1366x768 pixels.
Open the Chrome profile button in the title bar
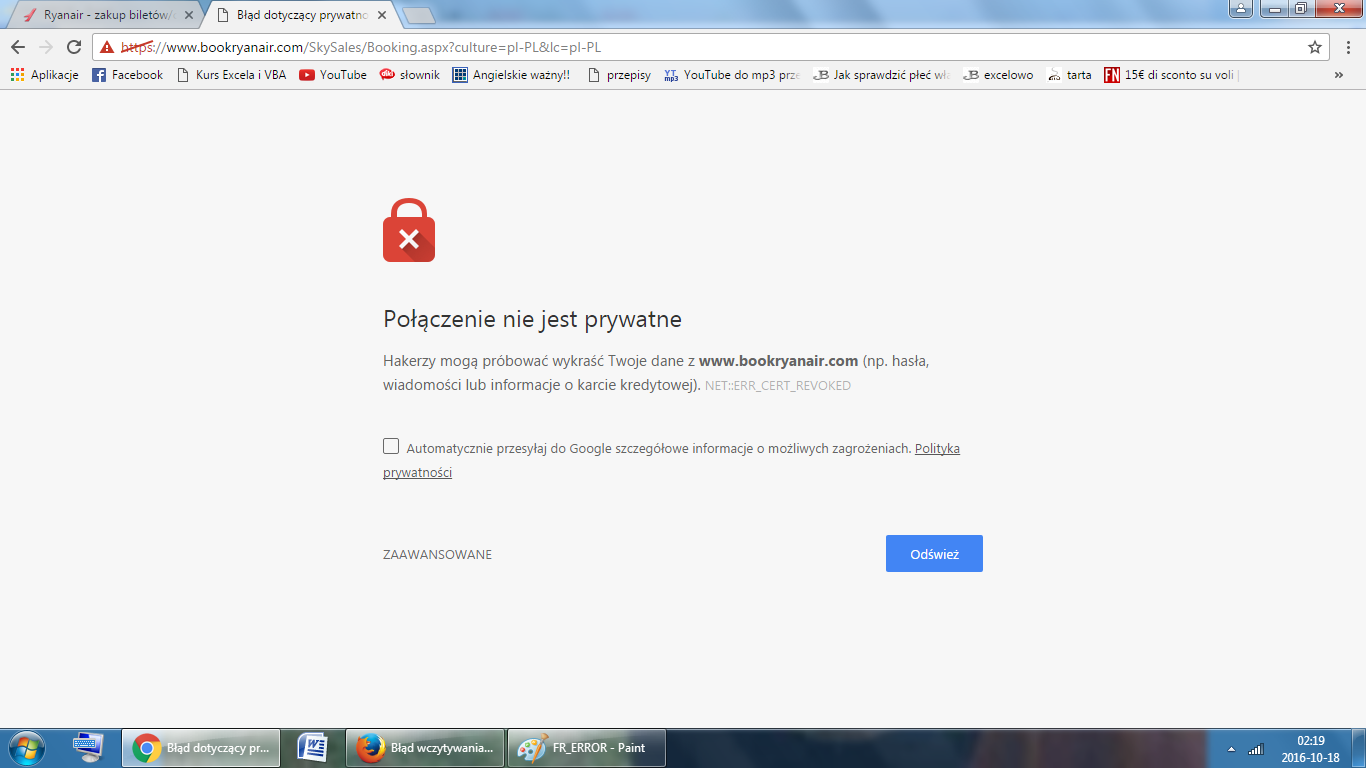(x=1241, y=9)
